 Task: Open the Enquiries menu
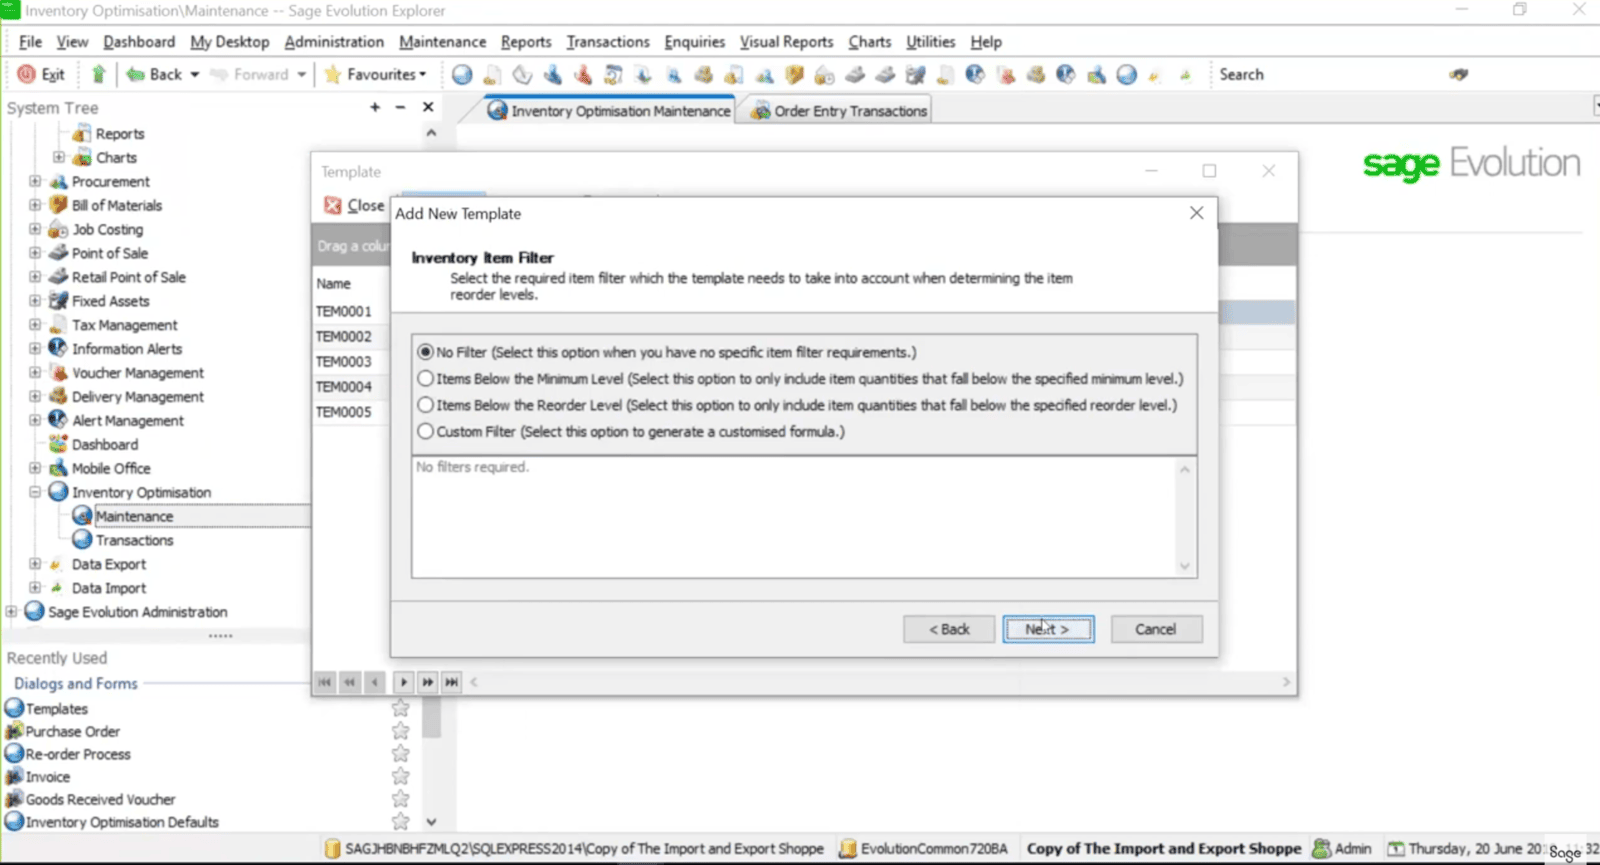point(694,42)
